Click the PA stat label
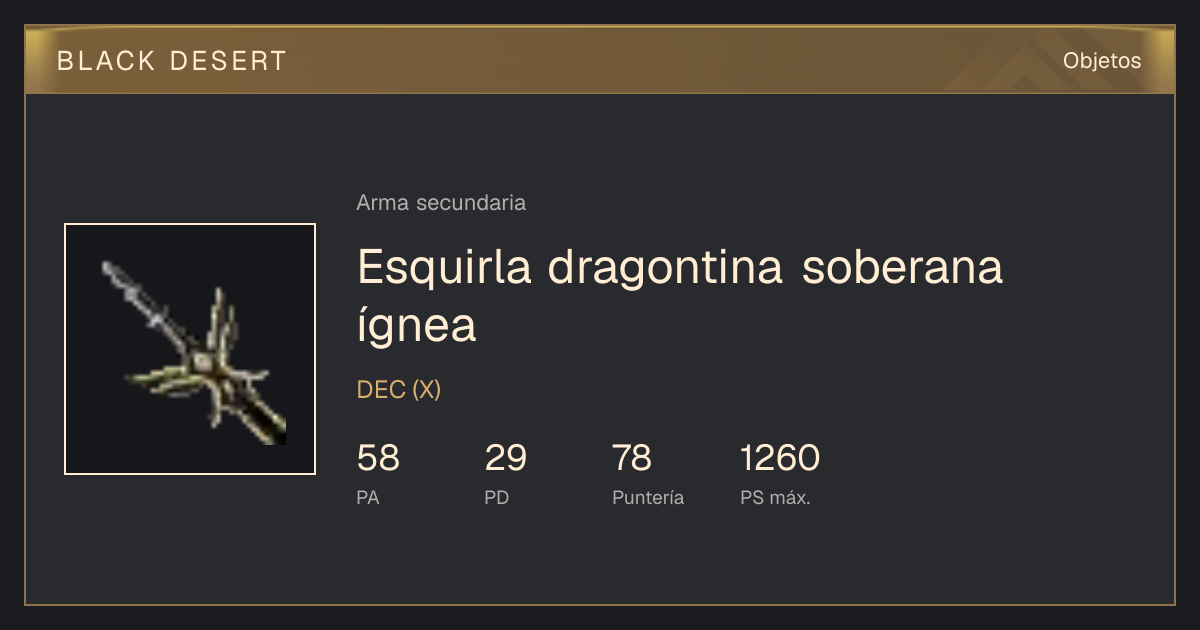 (x=368, y=498)
